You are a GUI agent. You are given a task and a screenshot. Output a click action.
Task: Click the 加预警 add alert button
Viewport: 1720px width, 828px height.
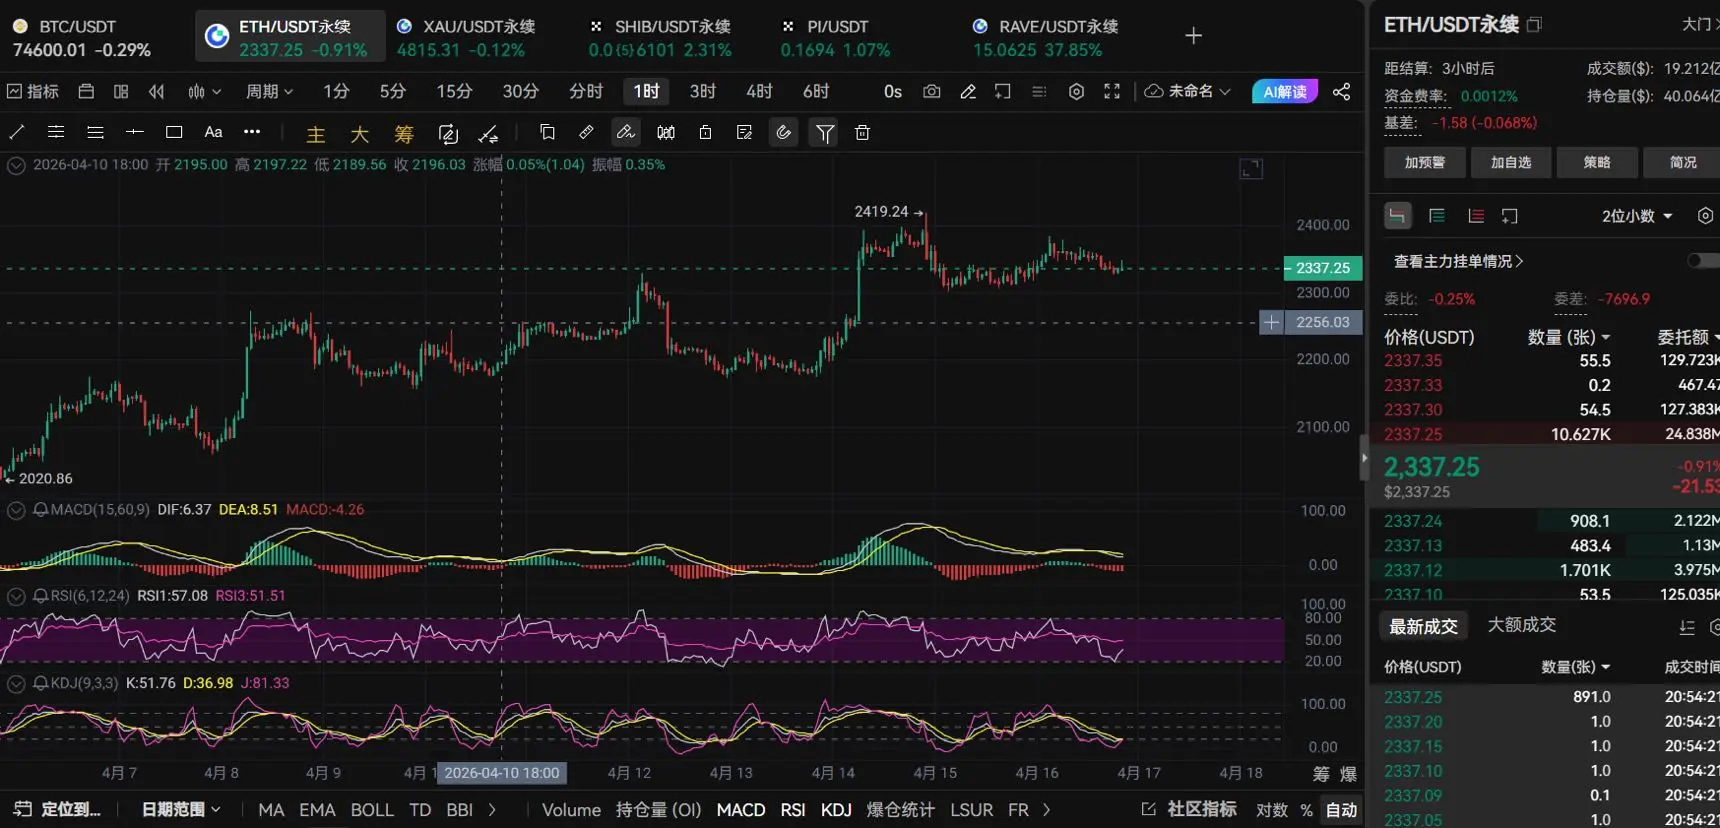point(1425,162)
